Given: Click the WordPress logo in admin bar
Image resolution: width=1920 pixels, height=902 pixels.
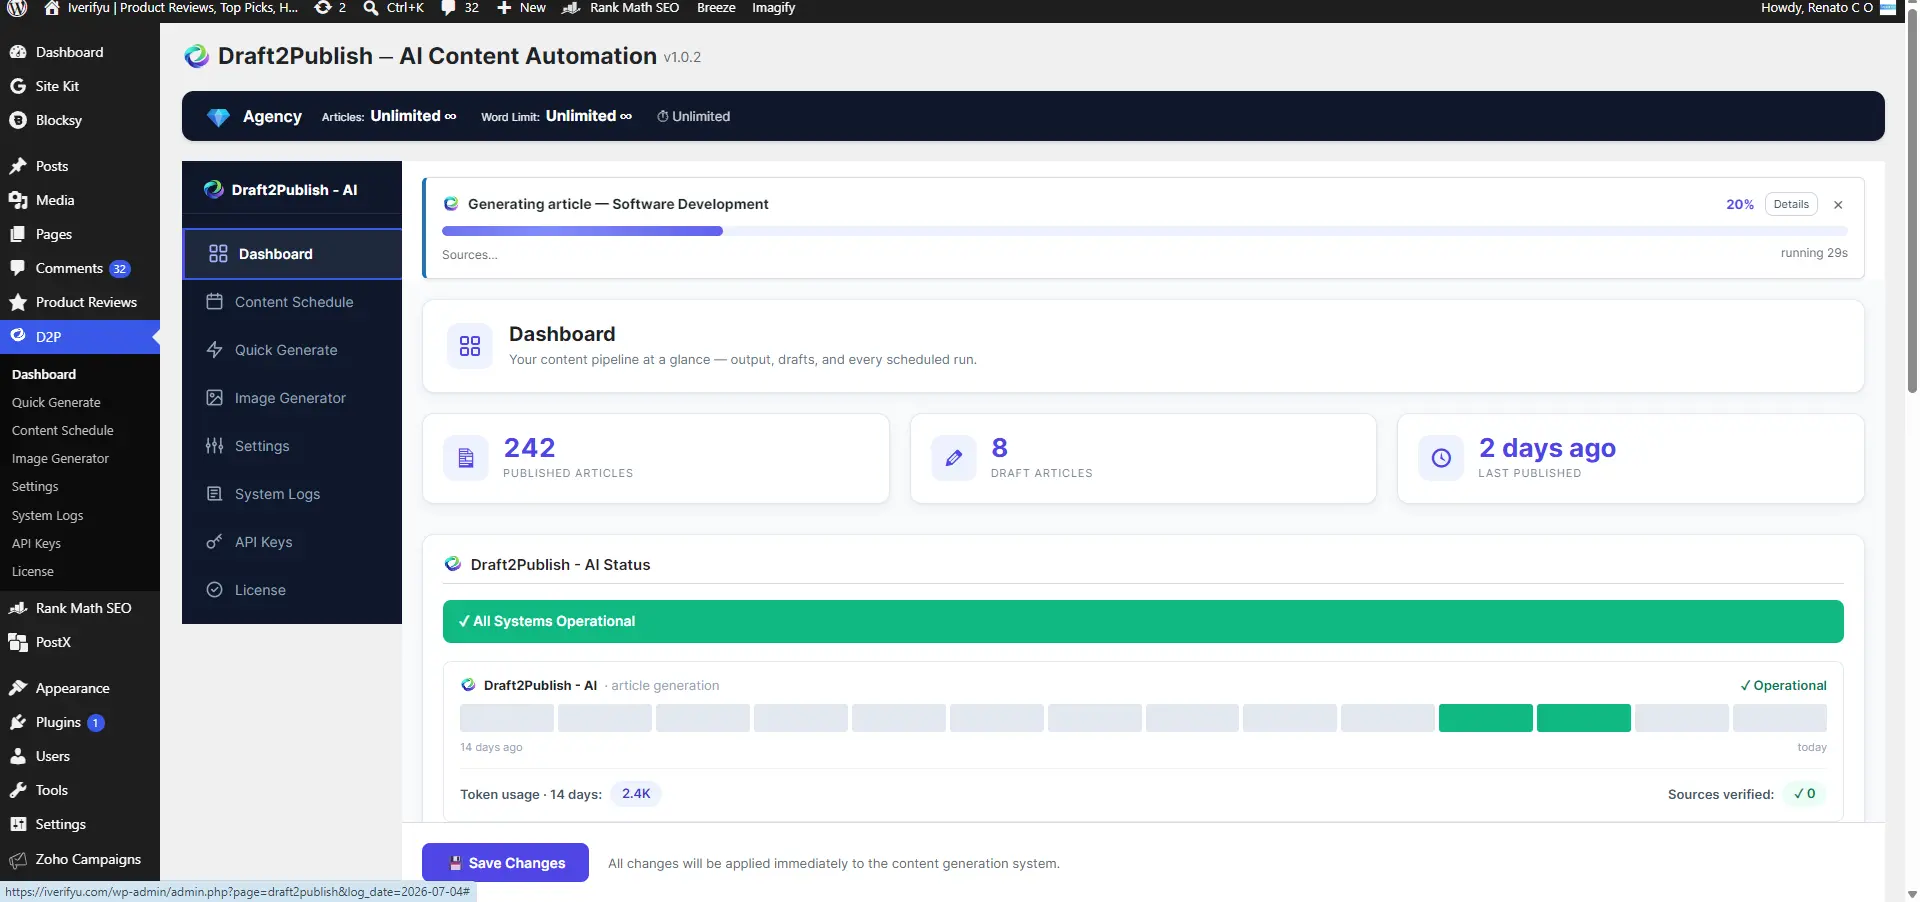Looking at the screenshot, I should [x=17, y=8].
